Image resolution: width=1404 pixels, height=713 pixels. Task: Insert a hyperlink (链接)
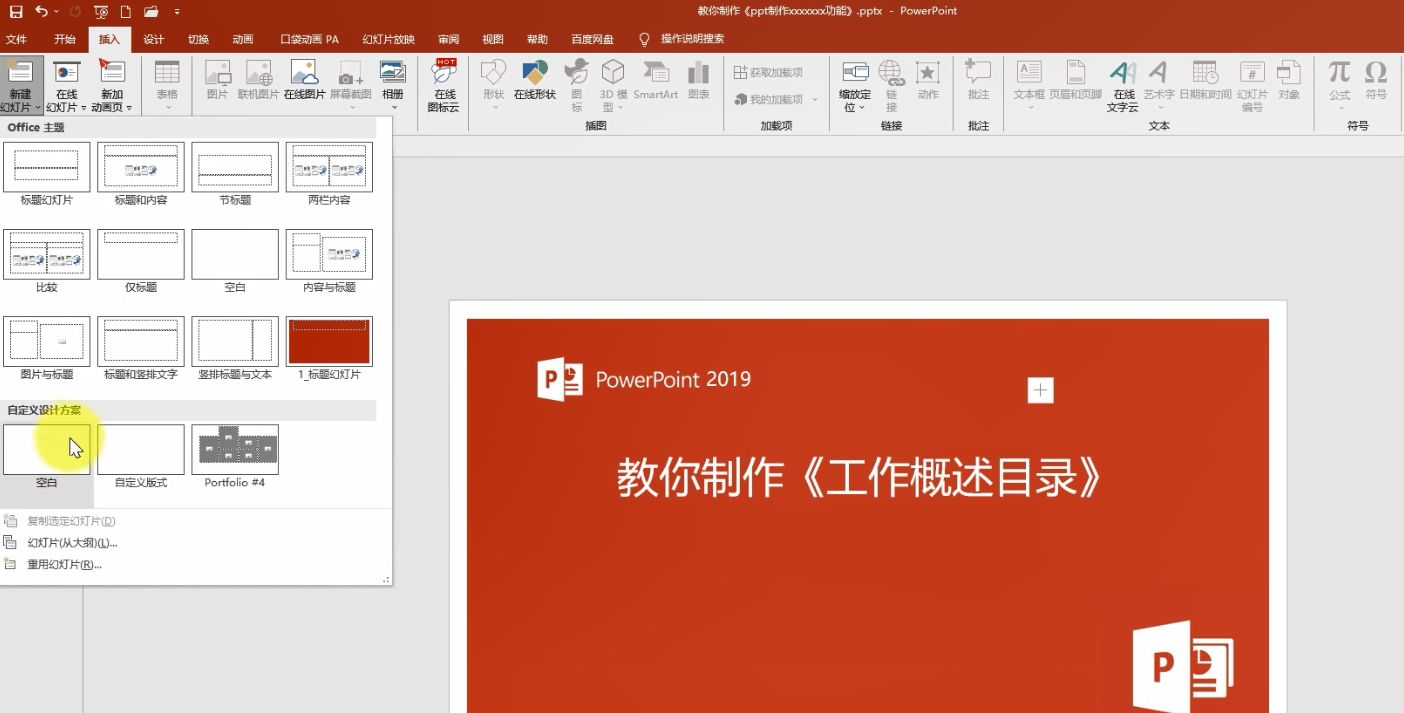tap(891, 85)
